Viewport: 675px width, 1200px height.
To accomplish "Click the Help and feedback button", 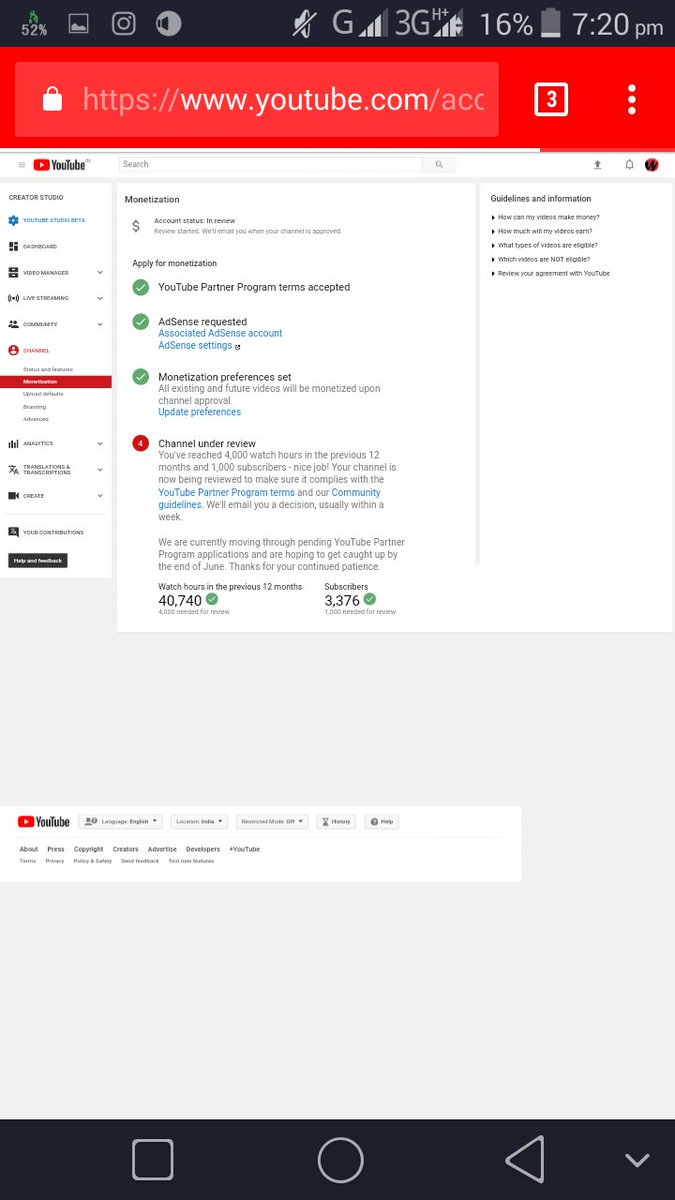I will [38, 561].
